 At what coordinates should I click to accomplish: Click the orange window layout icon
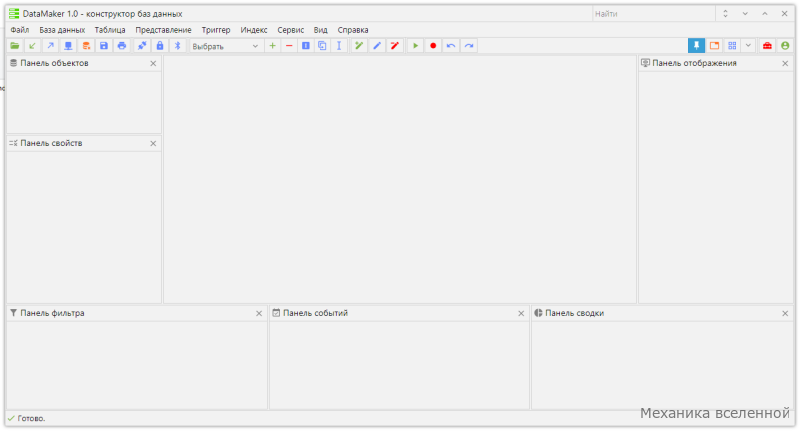tap(714, 46)
